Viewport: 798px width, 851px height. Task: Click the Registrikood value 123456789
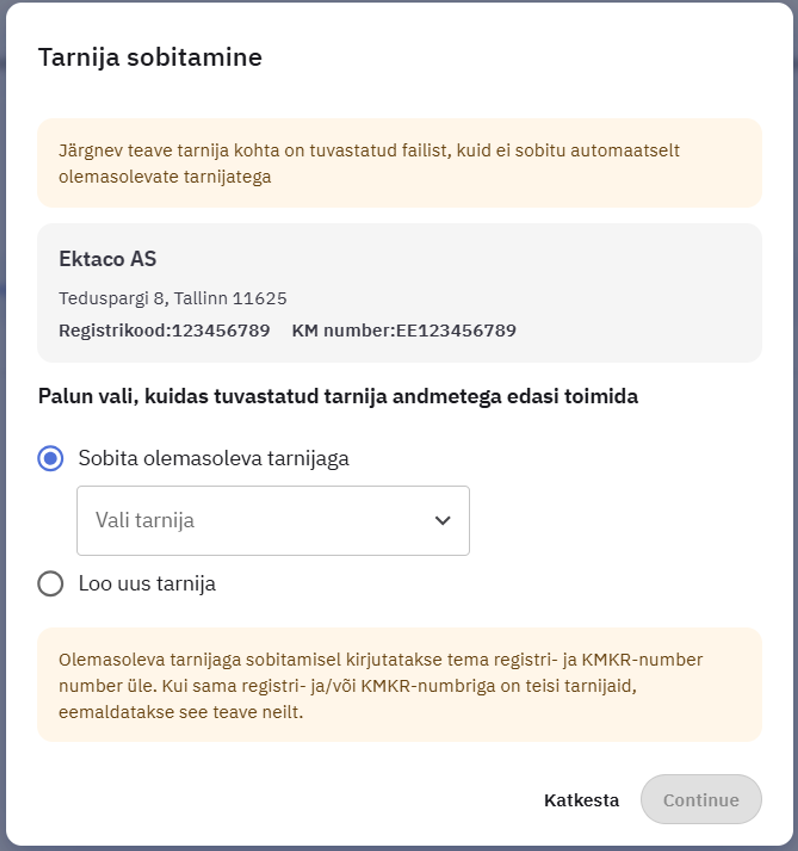click(221, 330)
